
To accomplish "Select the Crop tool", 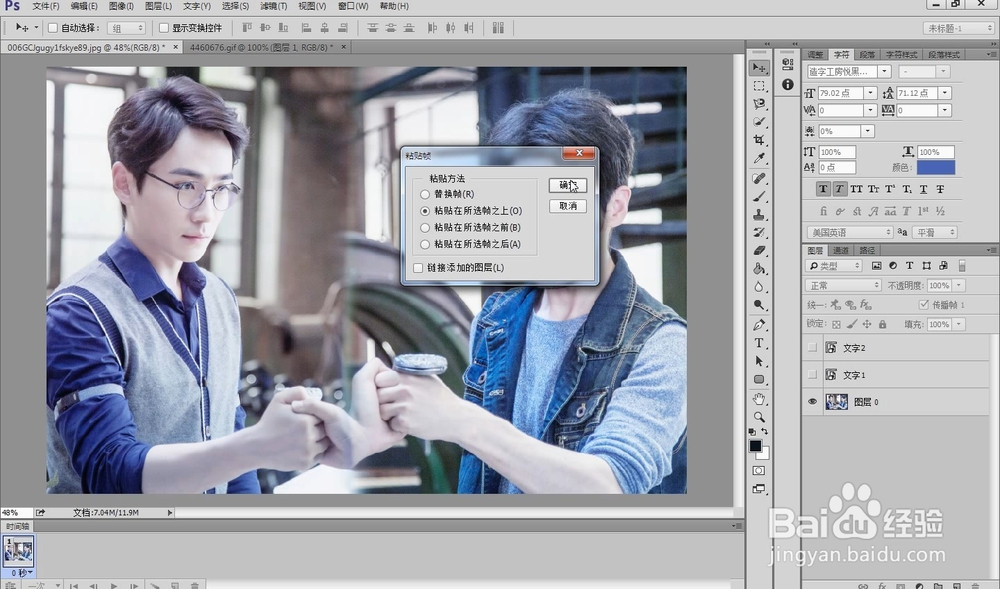I will (x=758, y=140).
